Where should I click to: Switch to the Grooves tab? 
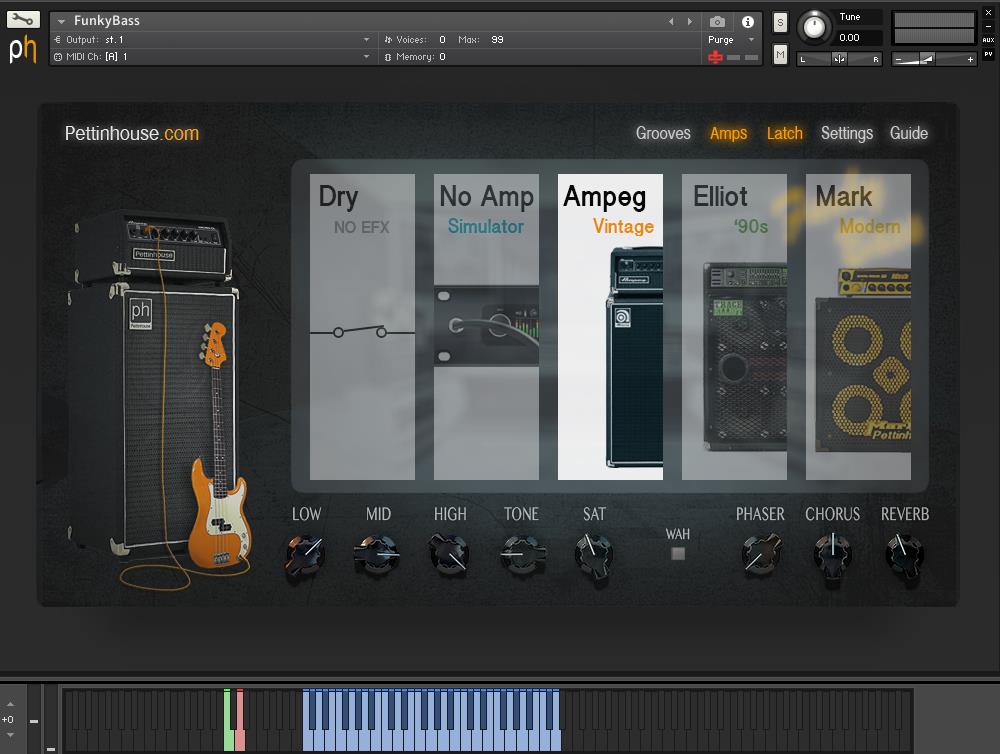(x=663, y=133)
